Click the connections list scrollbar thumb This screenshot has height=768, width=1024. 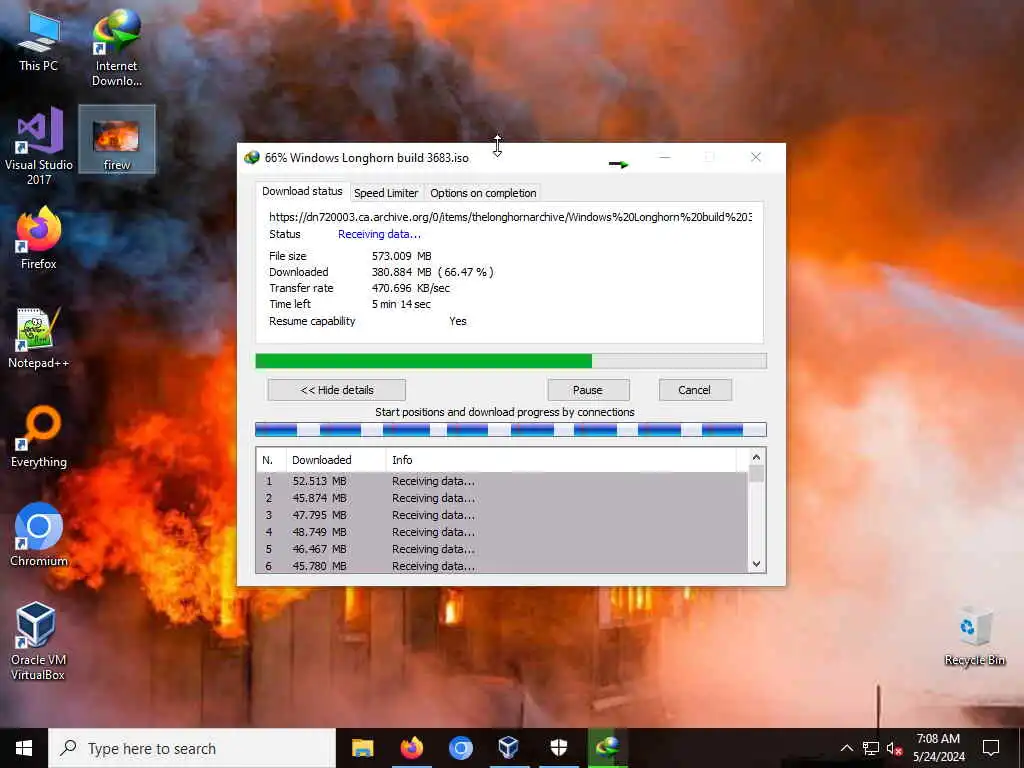[756, 473]
